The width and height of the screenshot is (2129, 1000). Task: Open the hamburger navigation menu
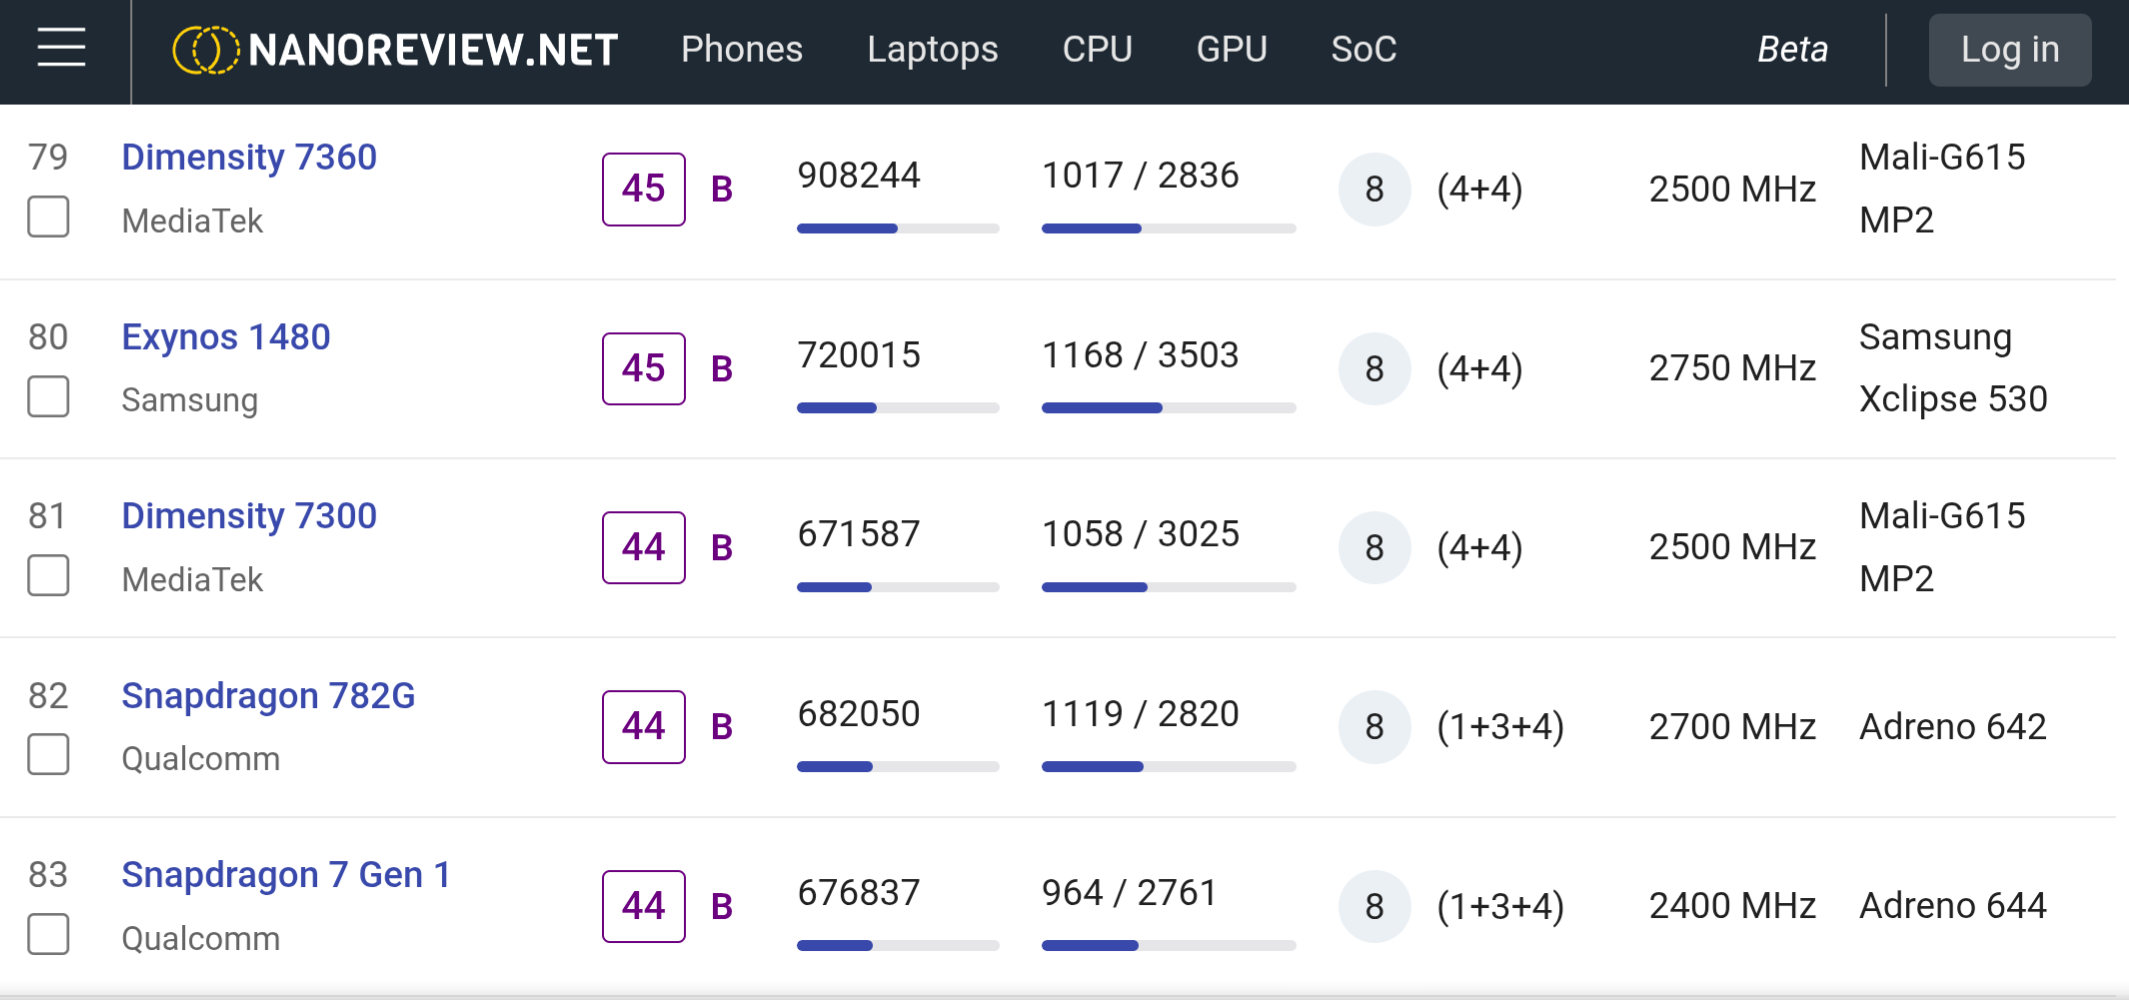pos(61,48)
